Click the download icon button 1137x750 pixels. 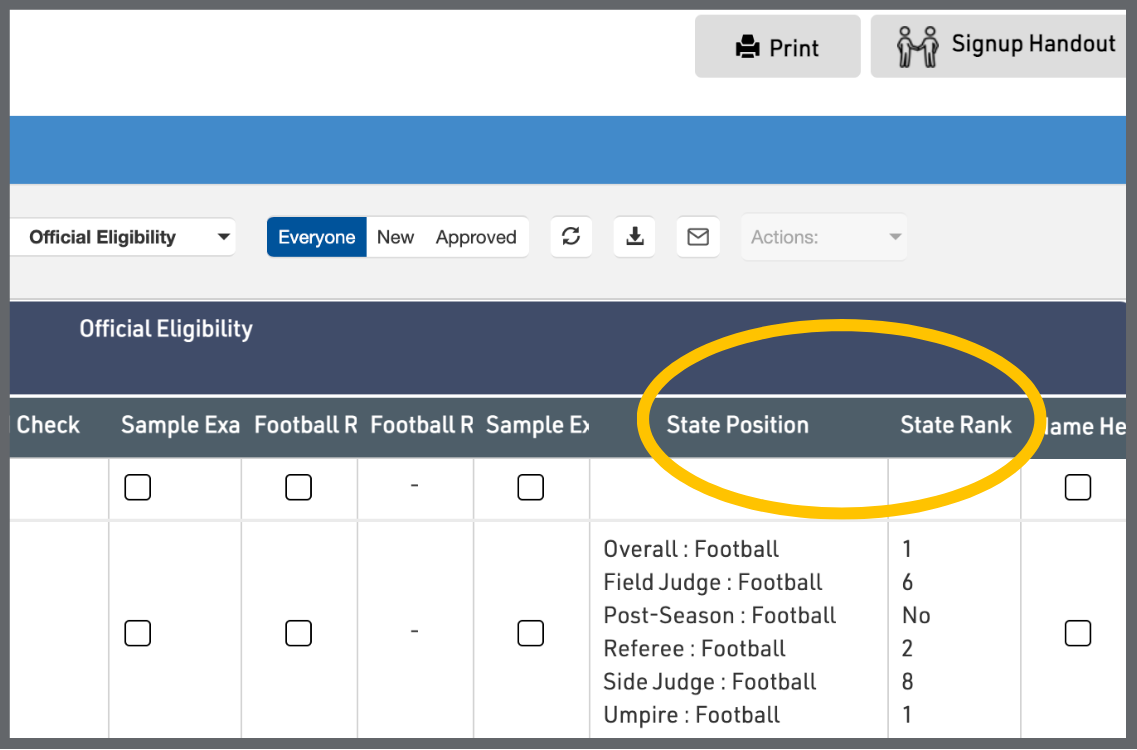(x=634, y=237)
